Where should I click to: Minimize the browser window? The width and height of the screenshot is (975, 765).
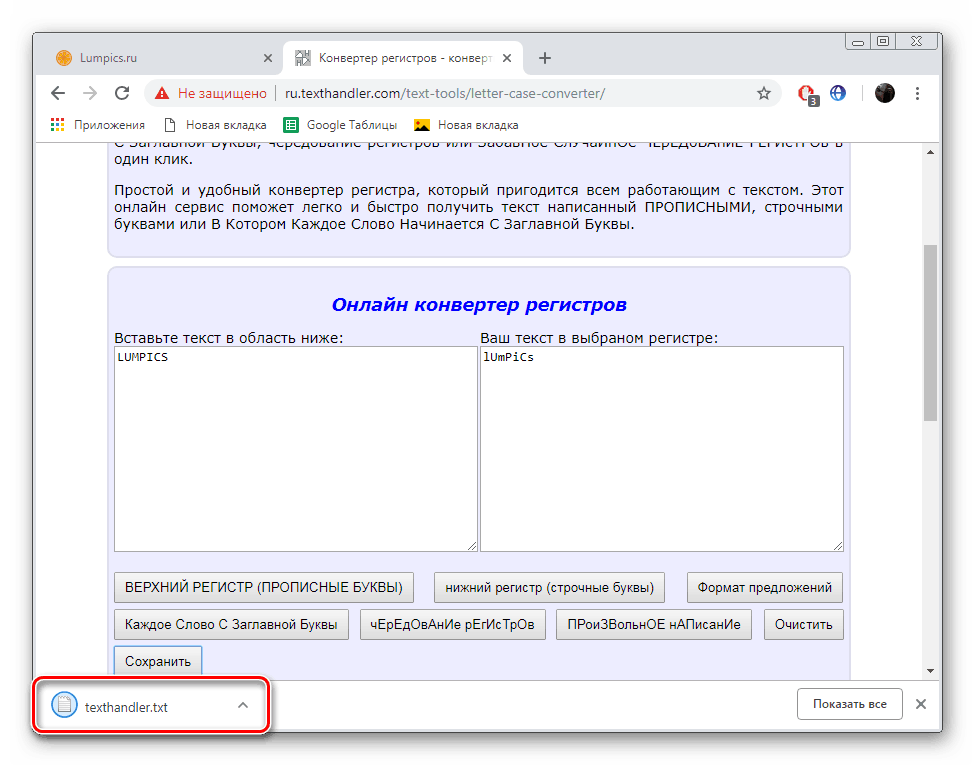click(x=858, y=42)
